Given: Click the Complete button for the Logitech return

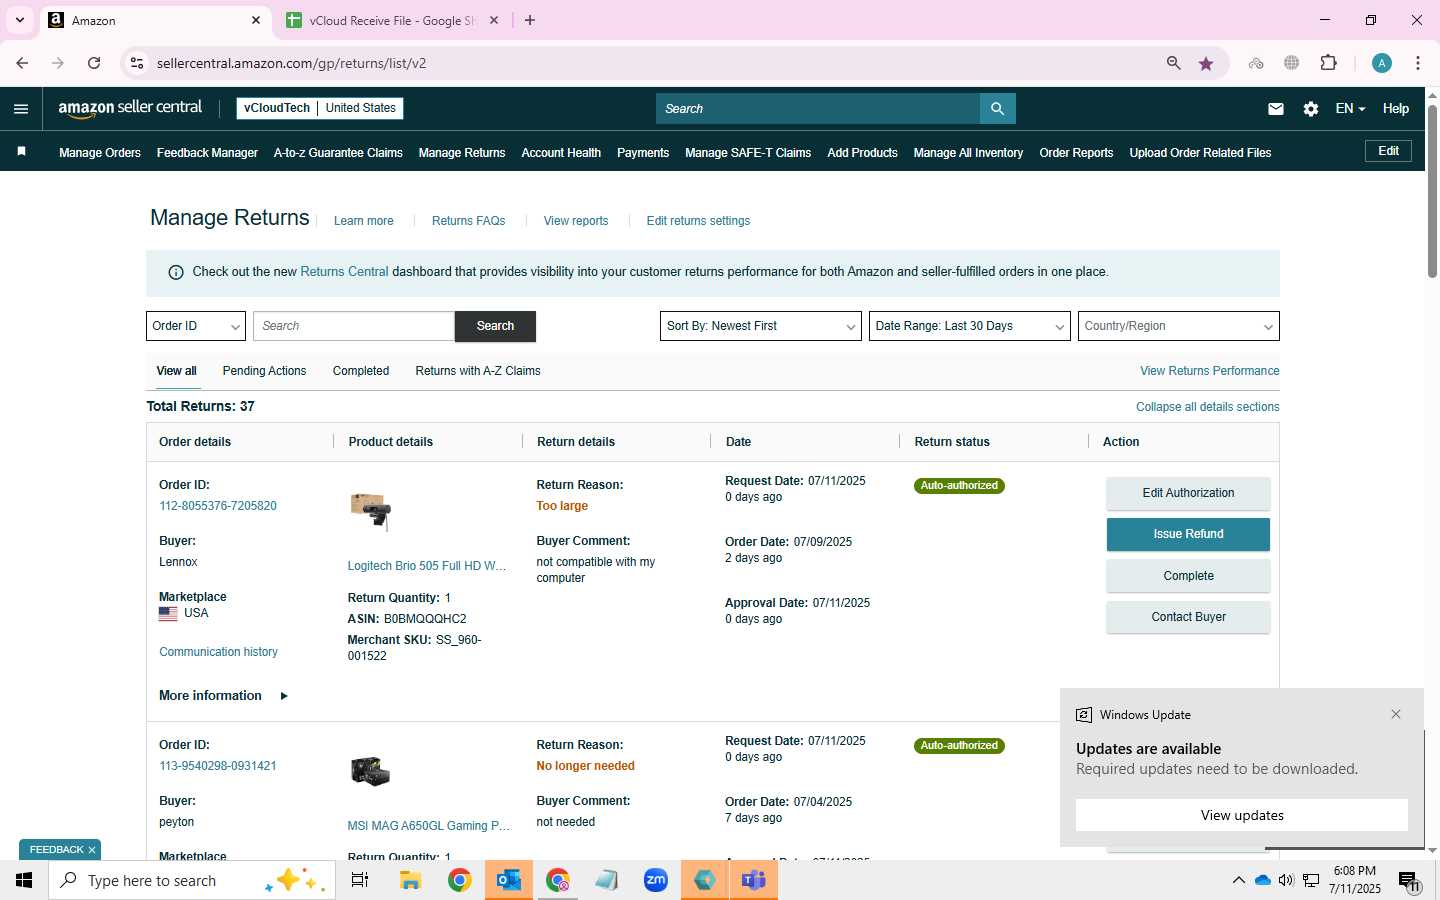Looking at the screenshot, I should click(x=1188, y=576).
